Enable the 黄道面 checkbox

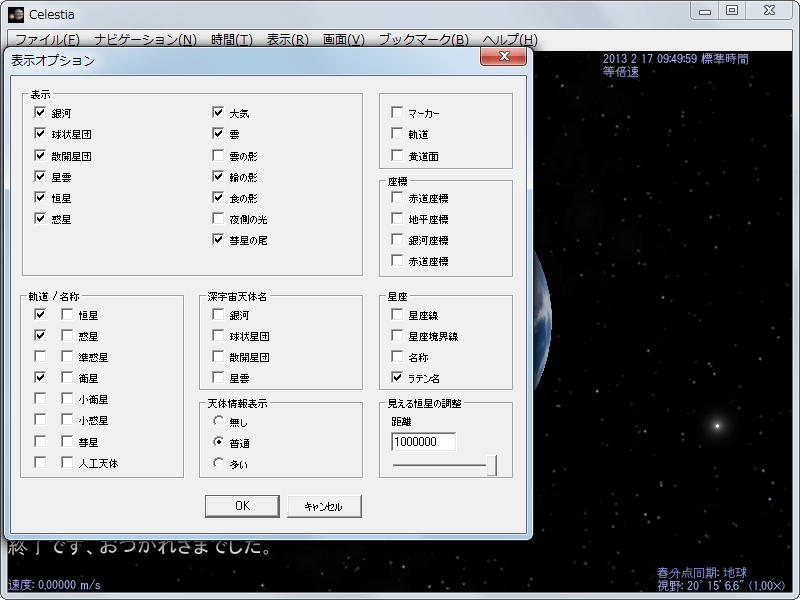click(x=397, y=156)
